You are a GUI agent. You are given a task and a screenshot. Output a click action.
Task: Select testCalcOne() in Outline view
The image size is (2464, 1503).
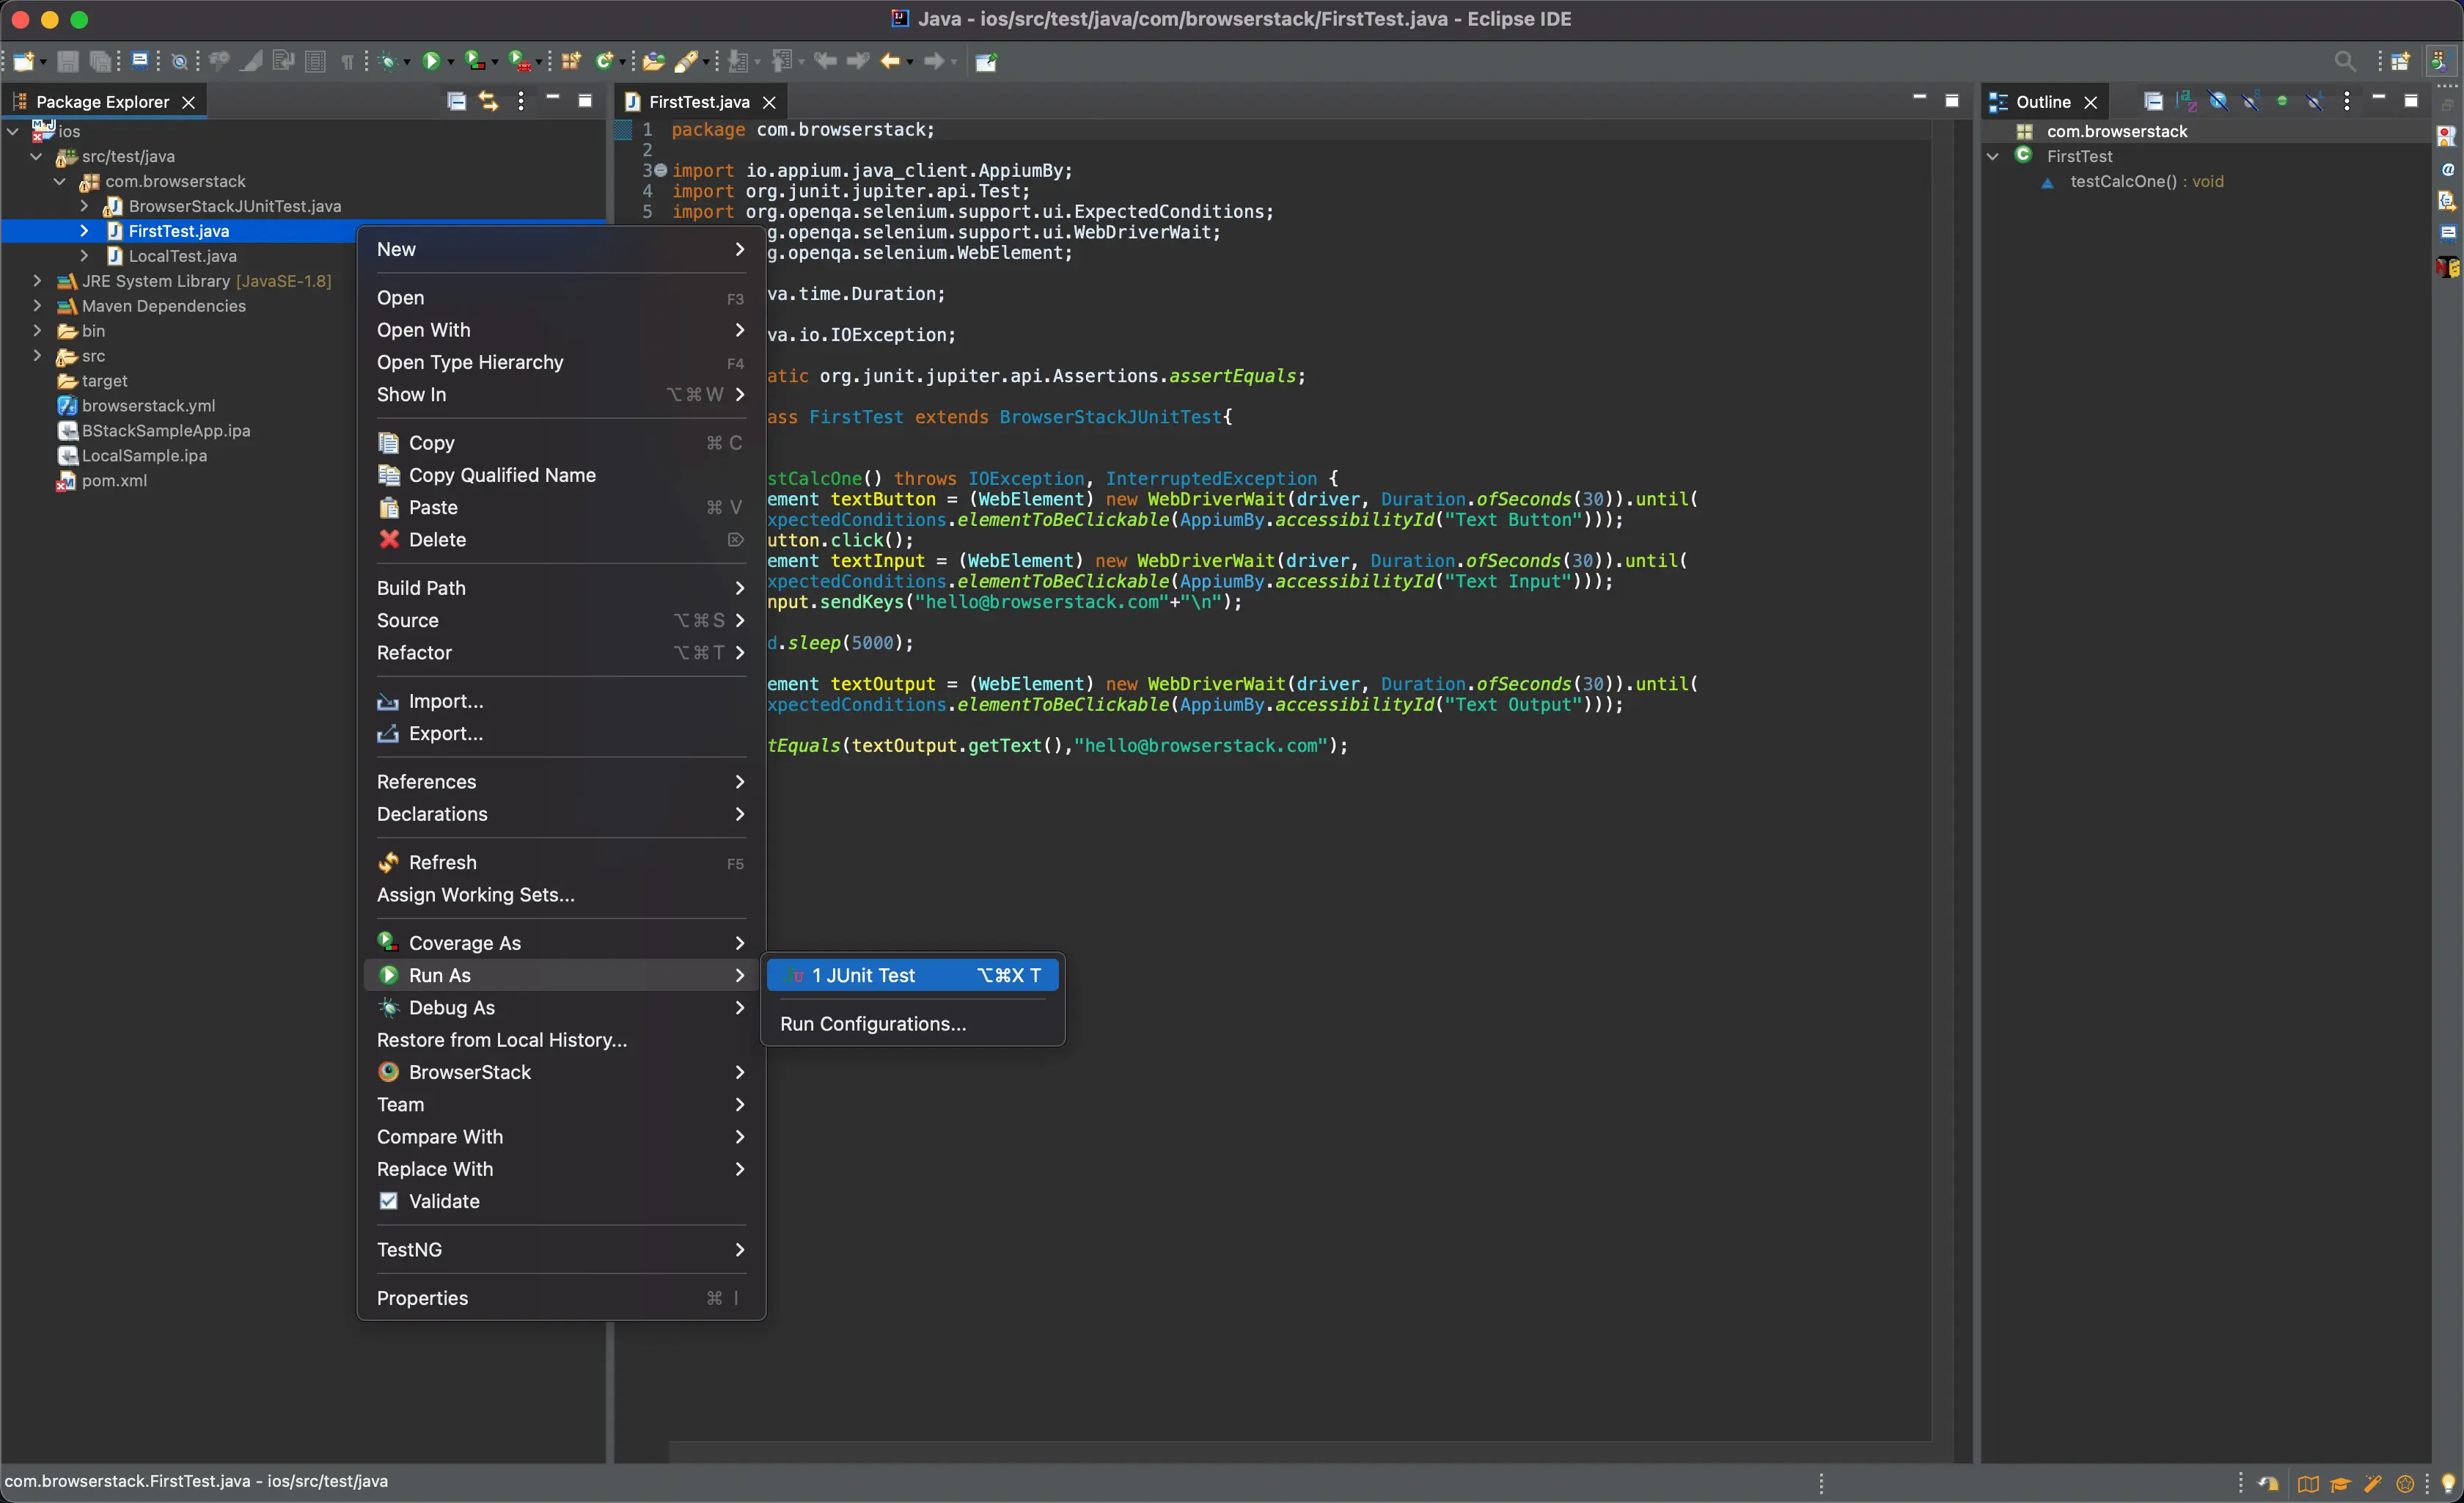click(x=2122, y=181)
